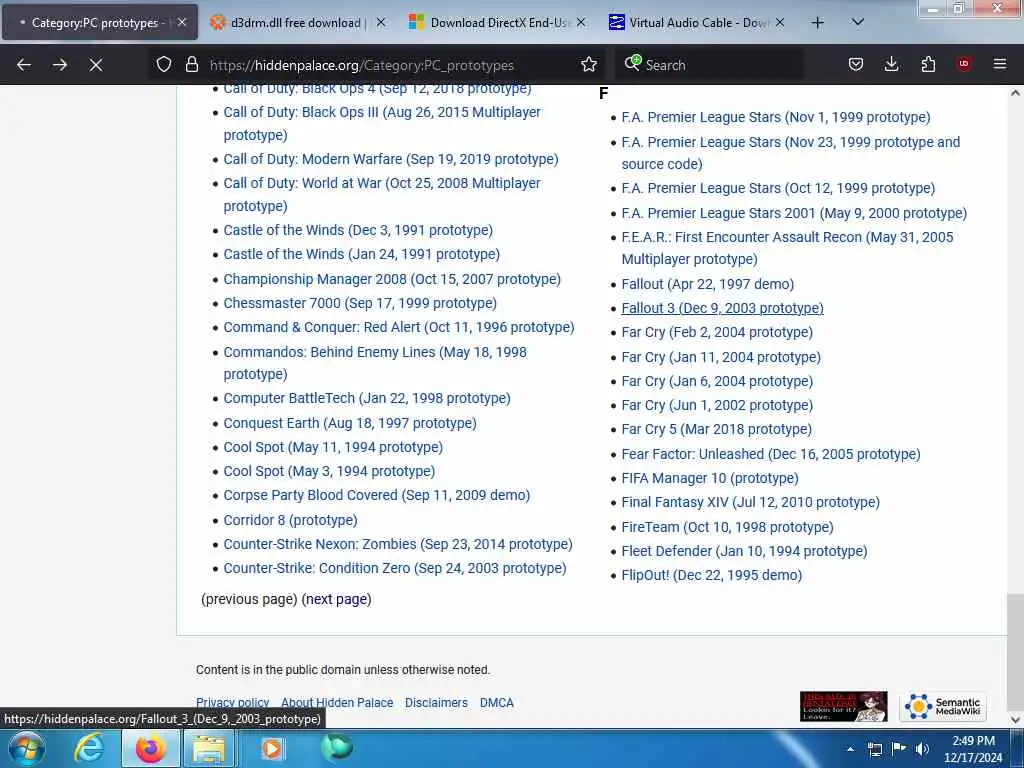Viewport: 1024px width, 768px height.
Task: Go to the next page link
Action: 337,599
